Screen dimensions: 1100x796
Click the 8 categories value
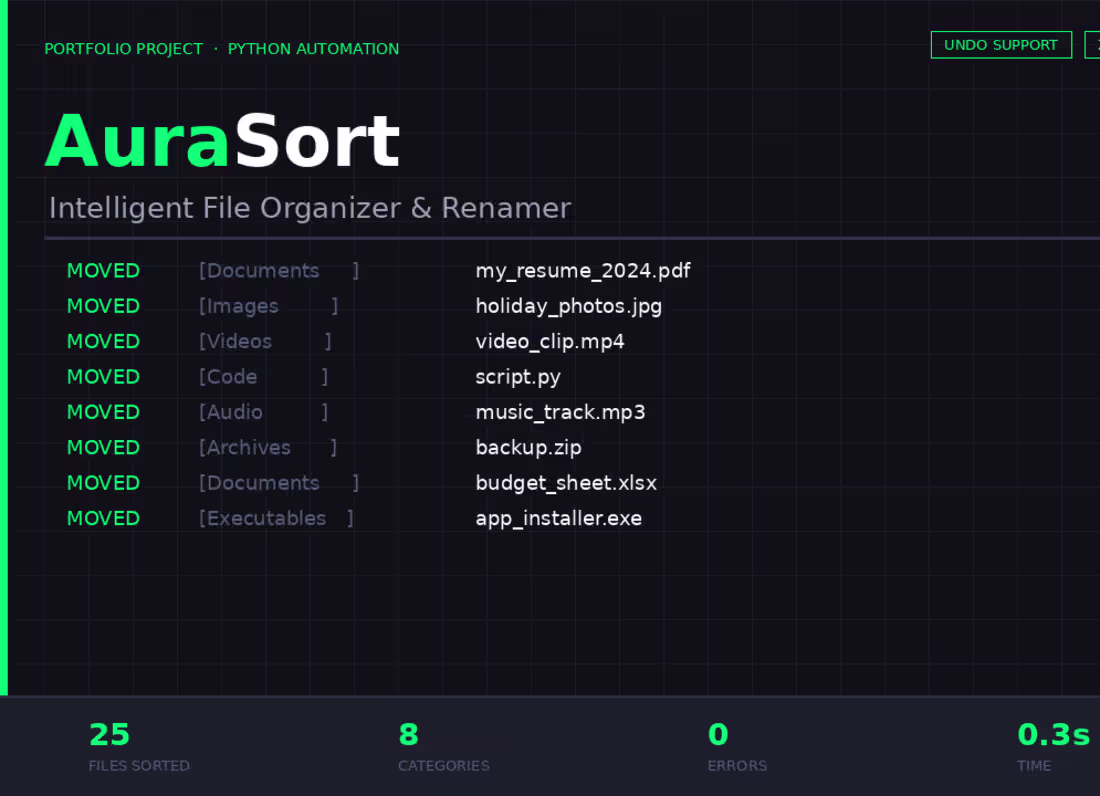pyautogui.click(x=408, y=735)
